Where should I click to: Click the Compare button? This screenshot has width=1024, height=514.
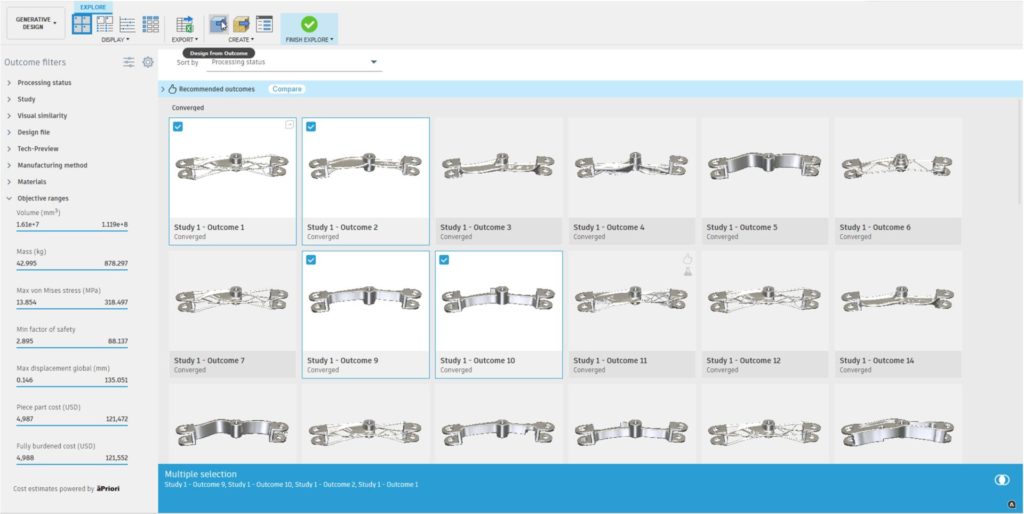pyautogui.click(x=287, y=89)
